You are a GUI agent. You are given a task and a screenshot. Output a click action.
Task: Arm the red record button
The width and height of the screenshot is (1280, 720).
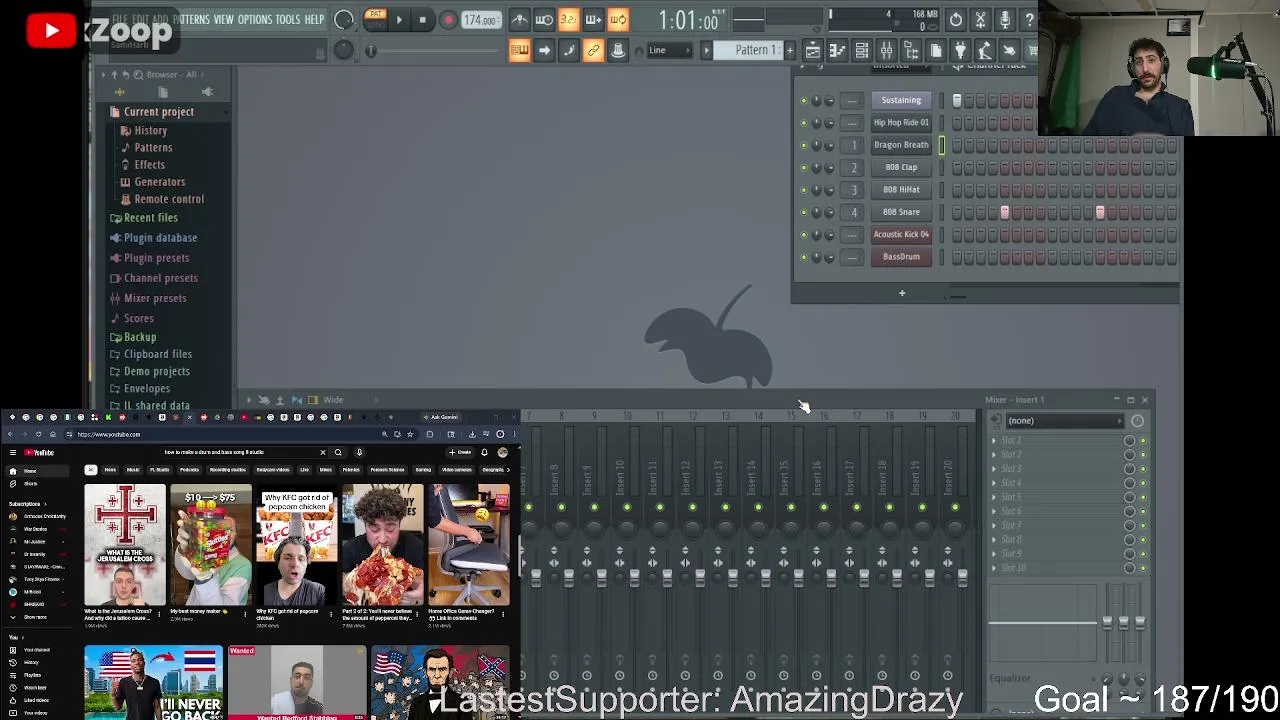tap(447, 19)
